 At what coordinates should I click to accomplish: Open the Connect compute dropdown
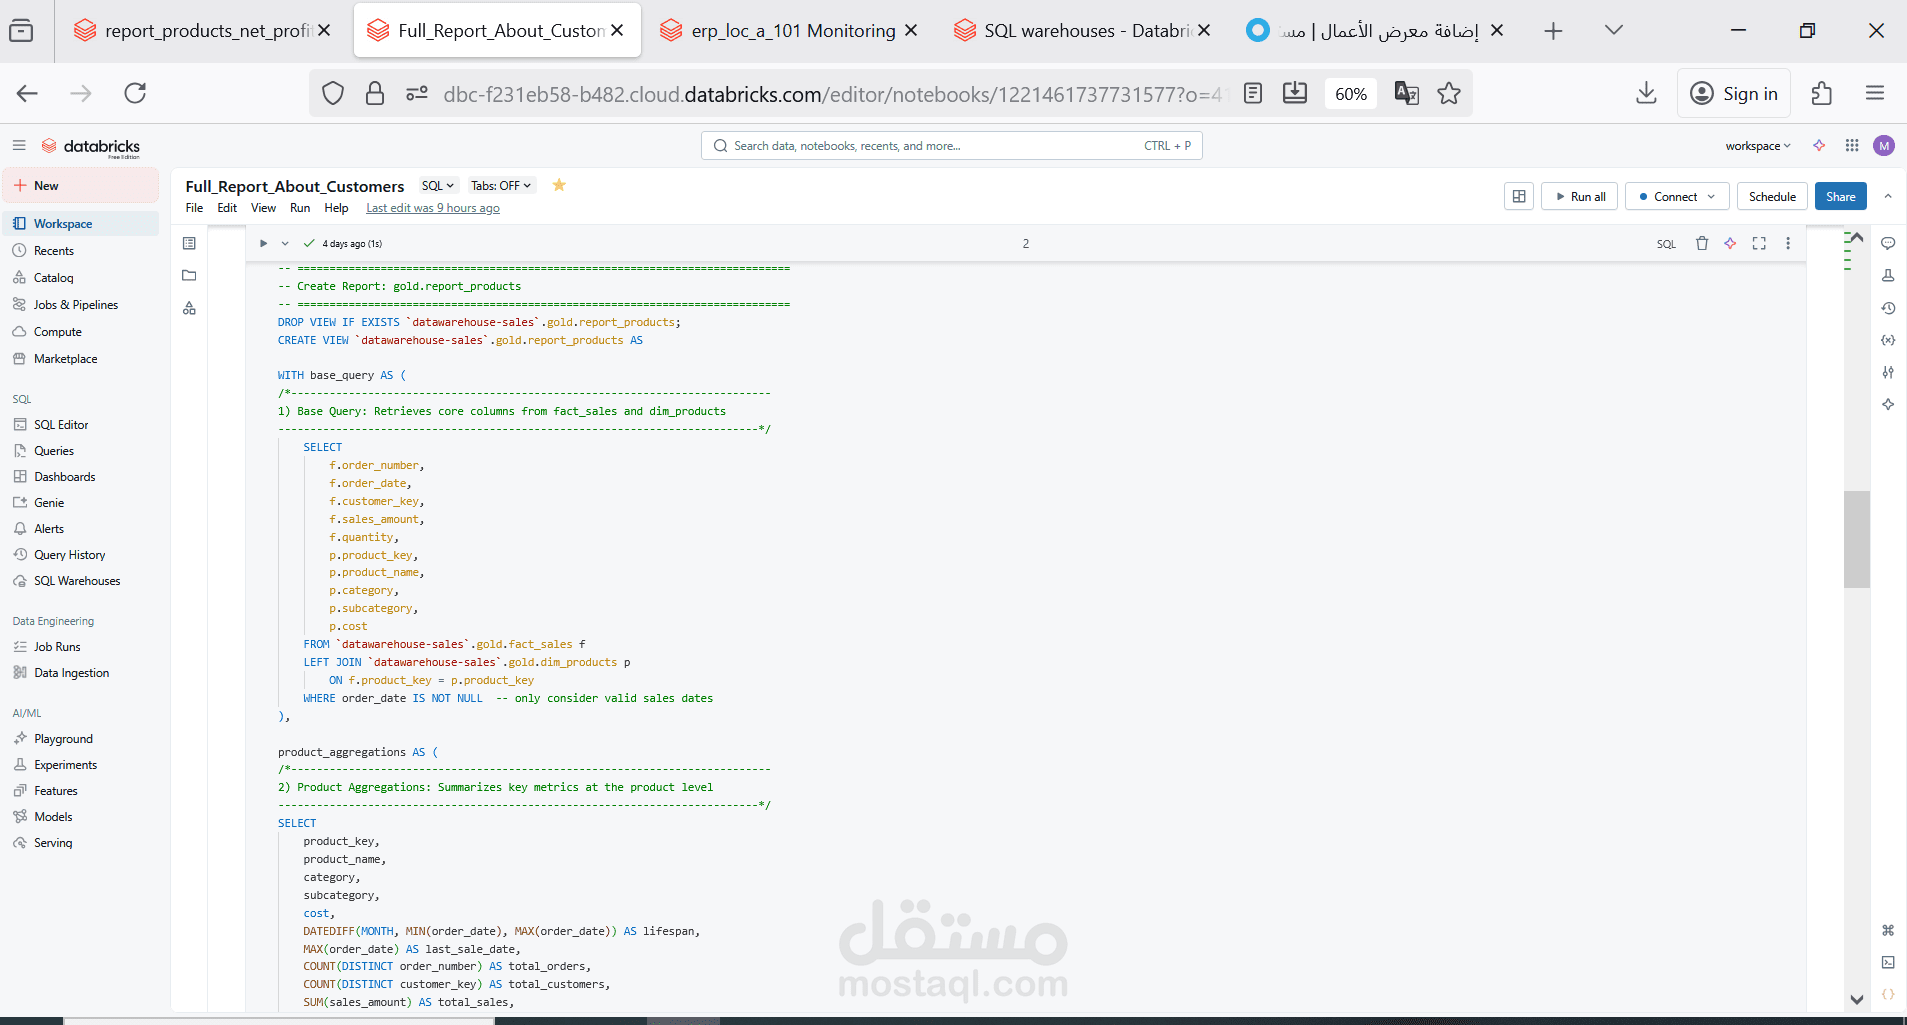coord(1677,196)
